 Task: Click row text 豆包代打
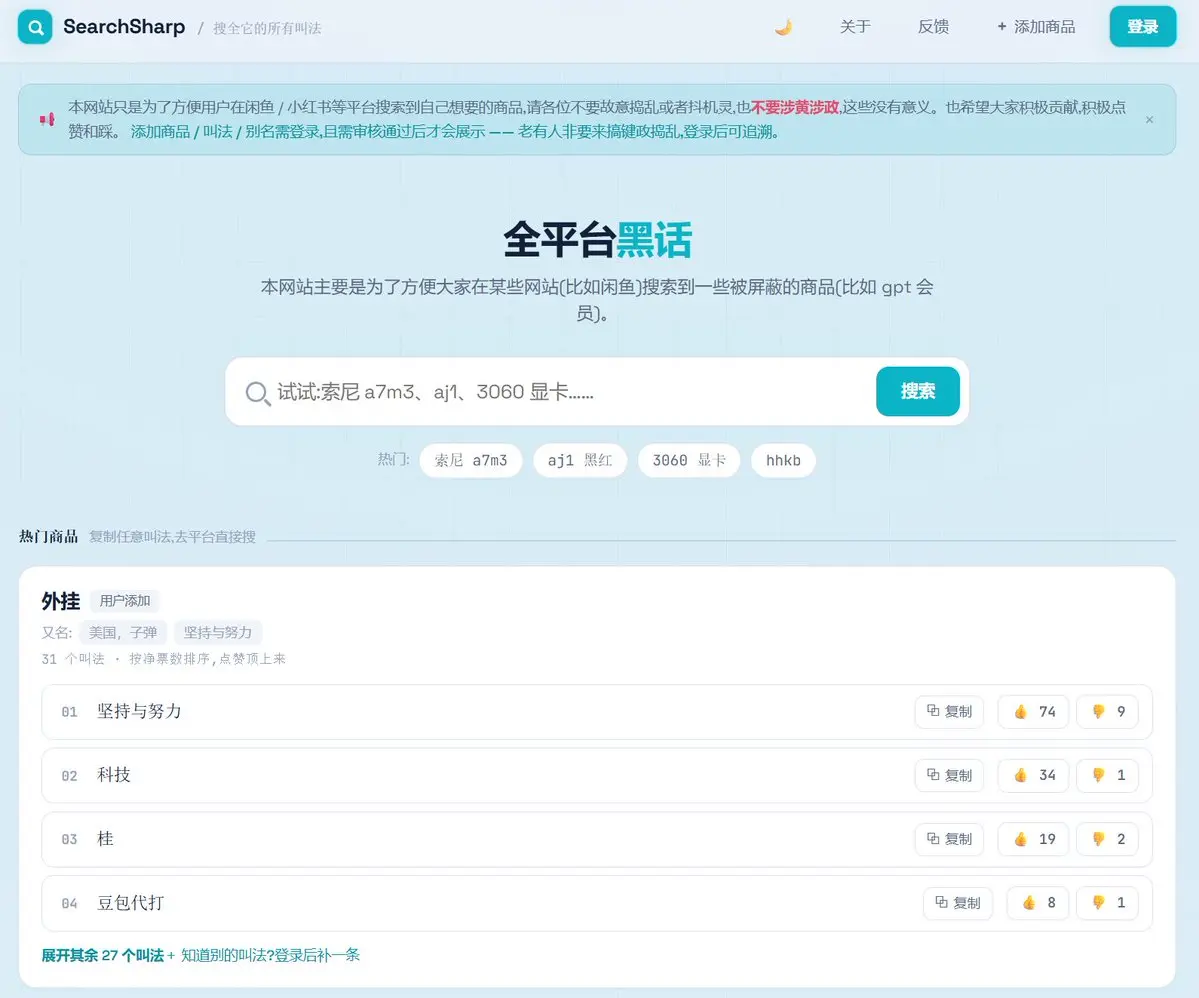131,902
